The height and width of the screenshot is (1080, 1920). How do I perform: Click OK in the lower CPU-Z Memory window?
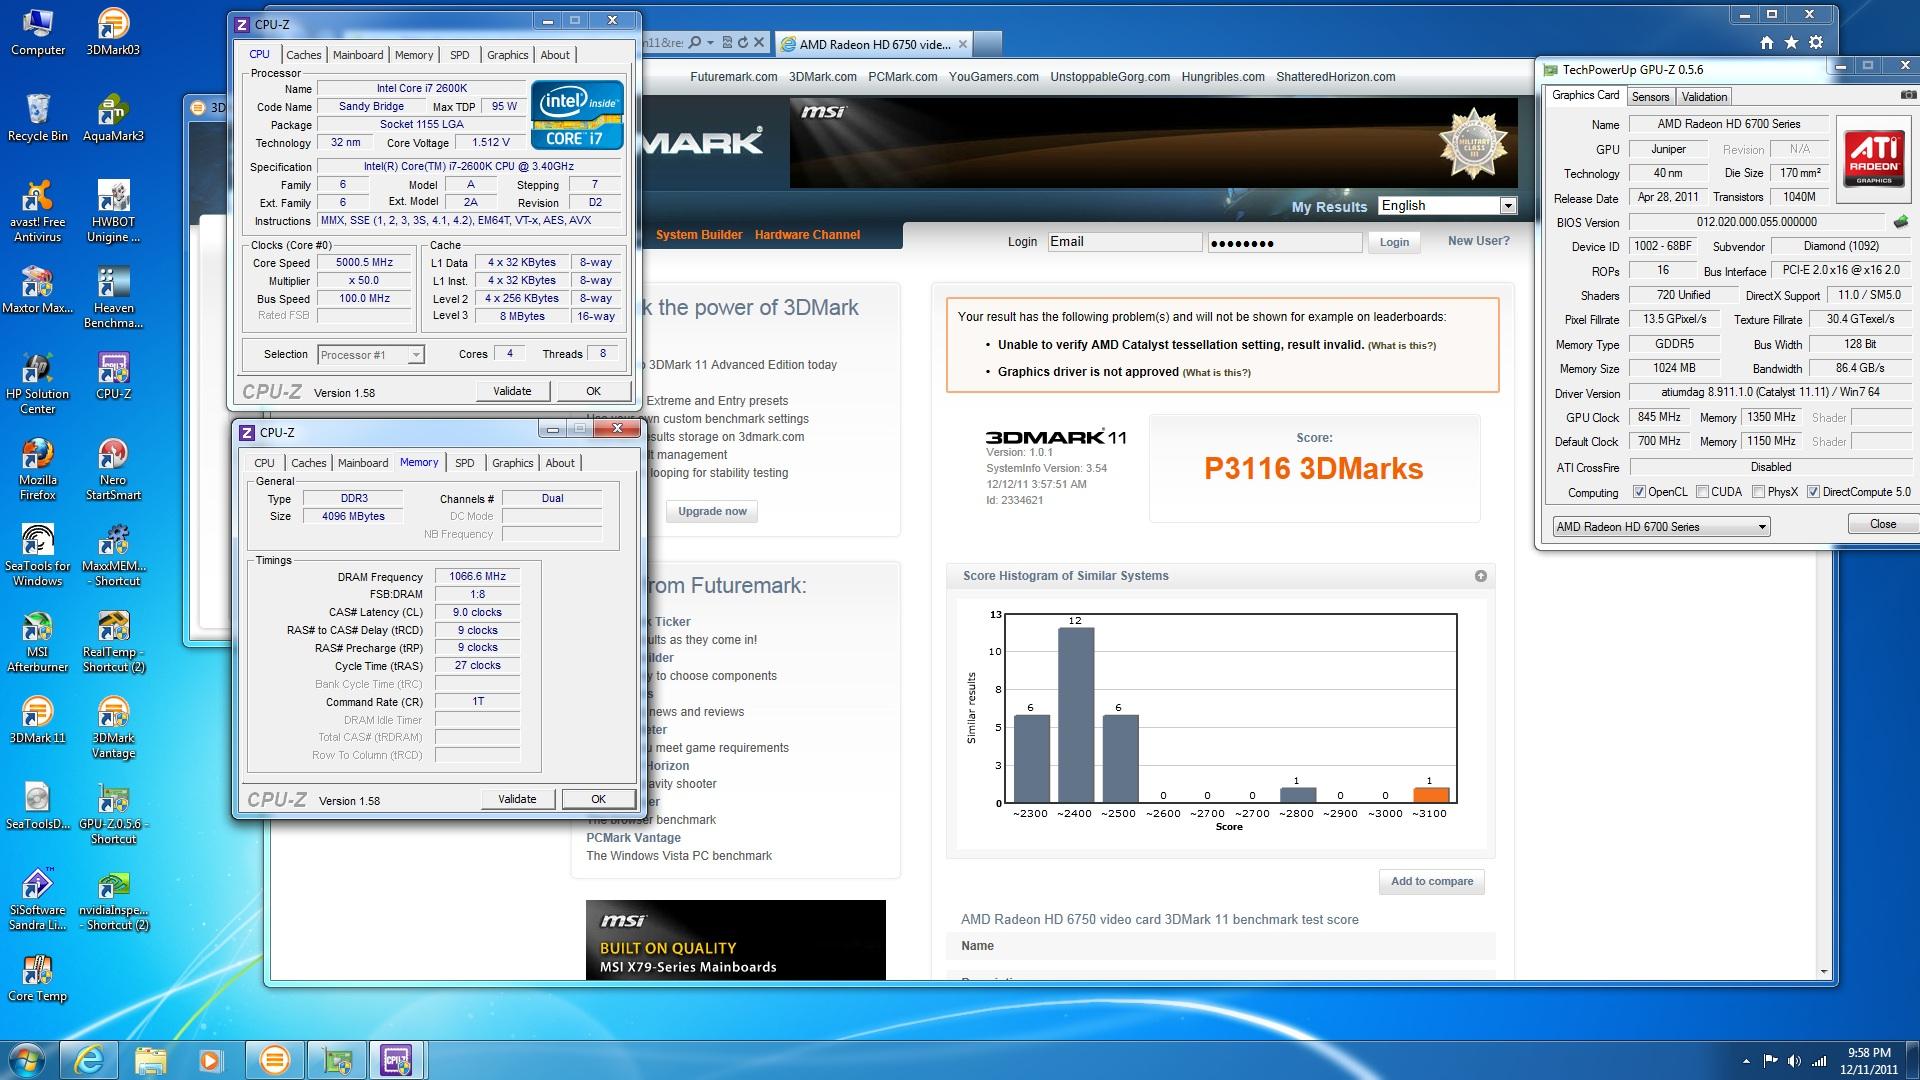[x=598, y=799]
